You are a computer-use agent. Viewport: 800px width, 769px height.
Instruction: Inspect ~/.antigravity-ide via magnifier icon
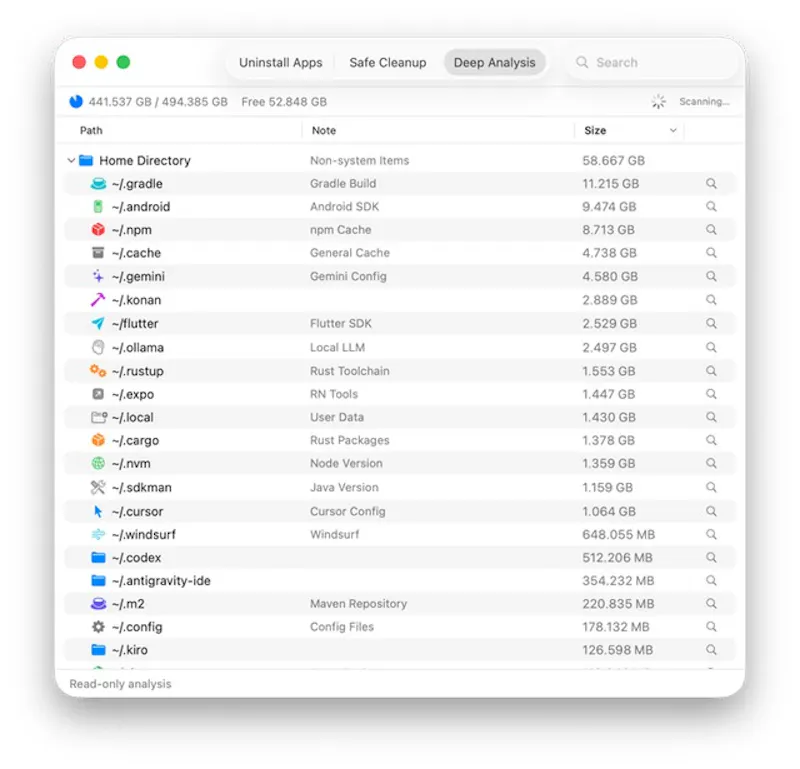click(x=711, y=581)
